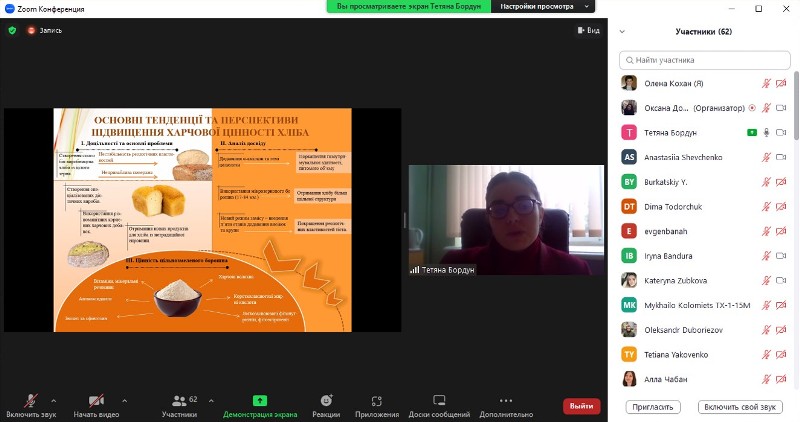Screen dimensions: 800x422
Task: Select participant Iryna Bandura
Action: (705, 256)
